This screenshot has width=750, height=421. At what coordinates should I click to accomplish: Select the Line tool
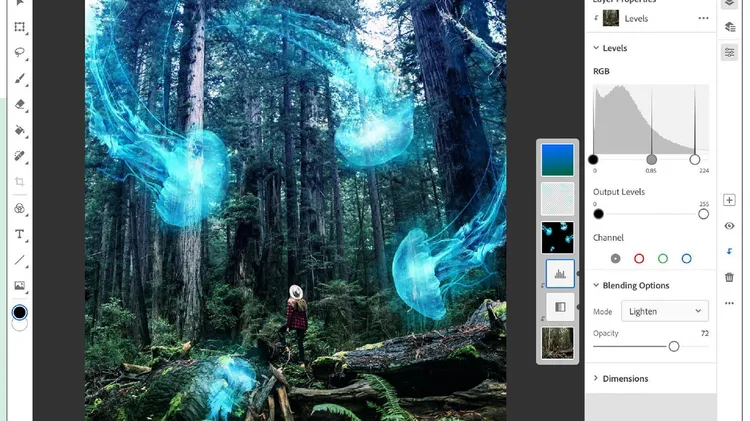pyautogui.click(x=20, y=260)
